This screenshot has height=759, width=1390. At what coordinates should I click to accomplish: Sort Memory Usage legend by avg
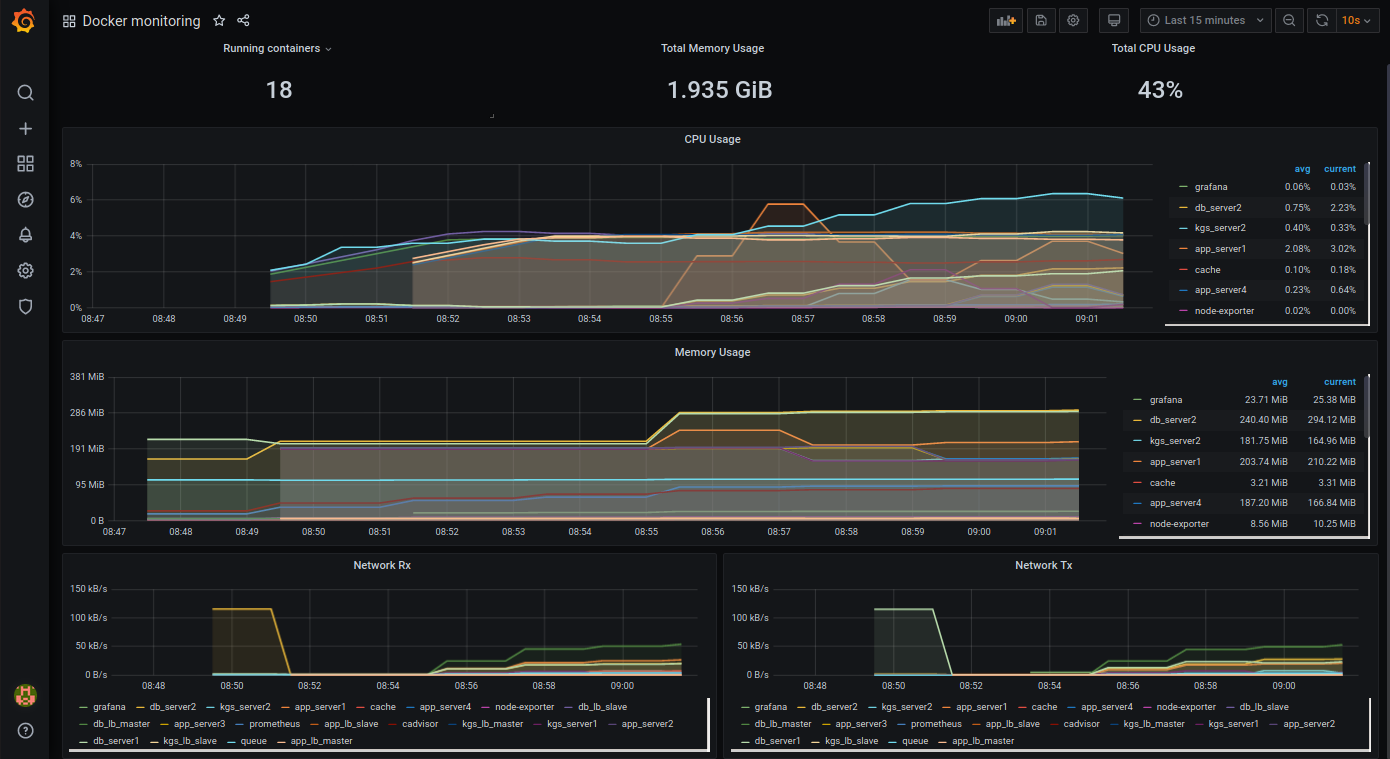pos(1279,382)
